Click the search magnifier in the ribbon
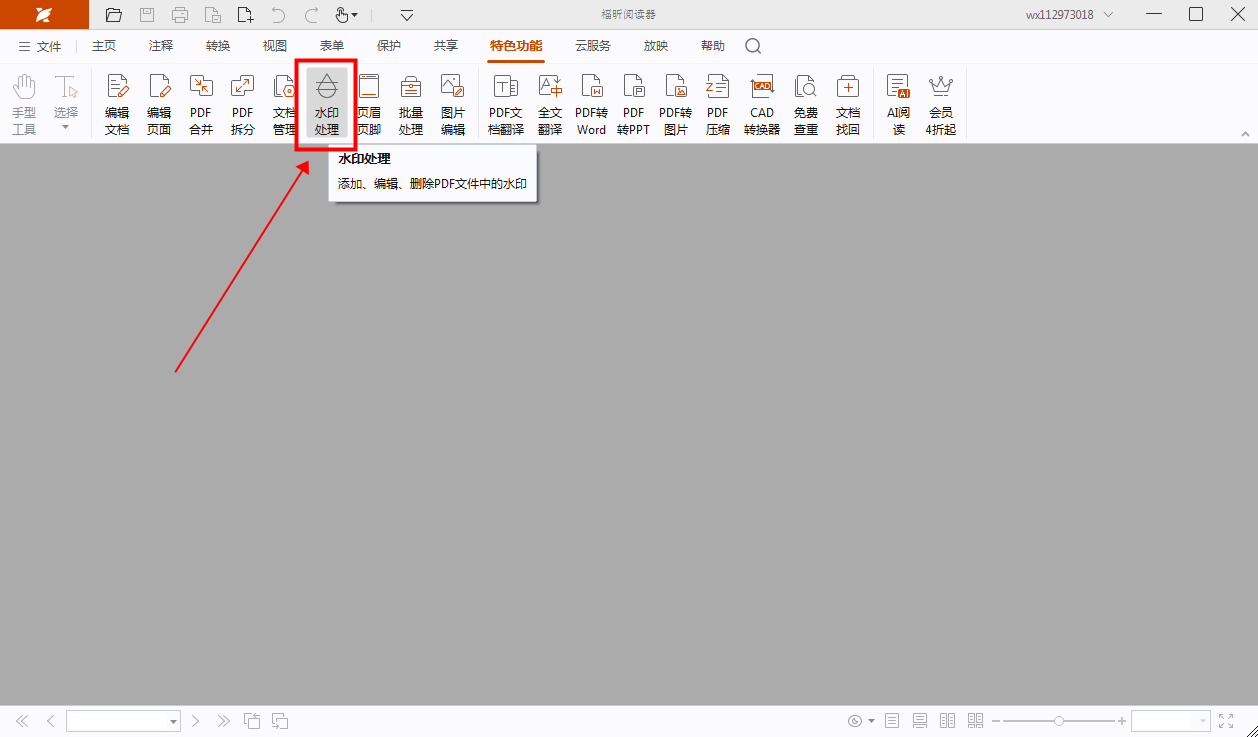The image size is (1258, 737). [x=752, y=46]
